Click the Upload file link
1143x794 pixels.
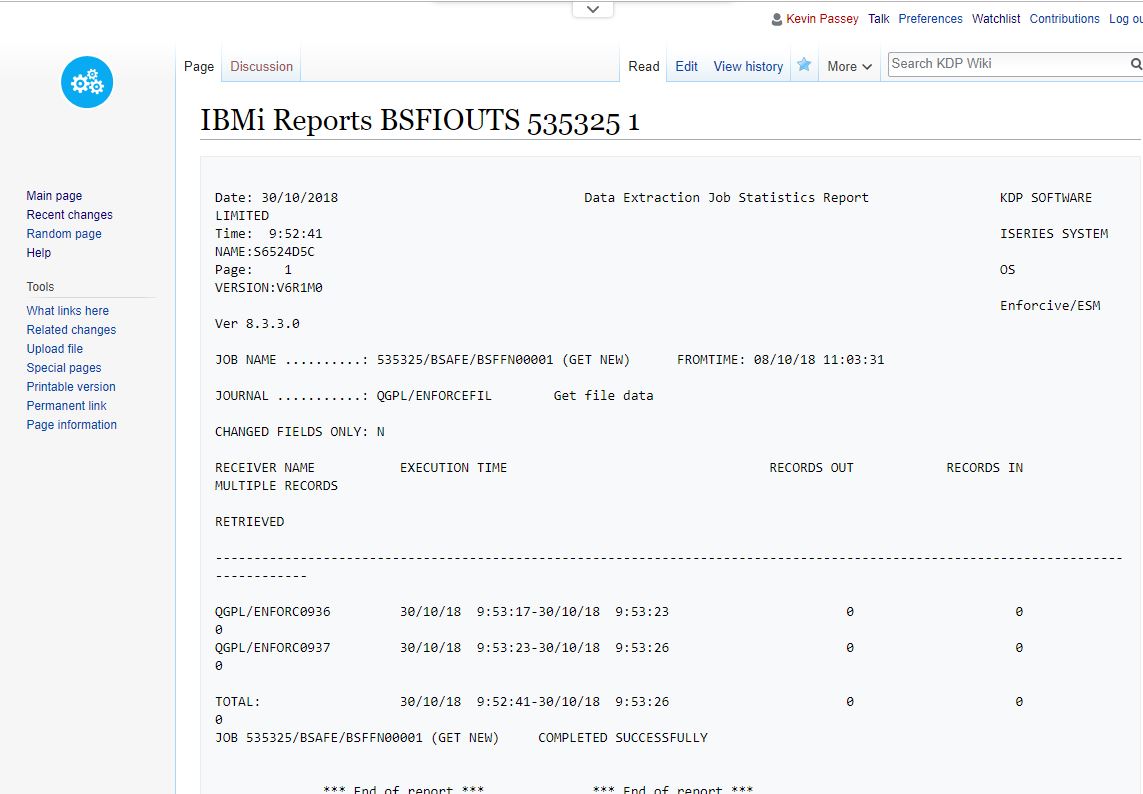(54, 349)
